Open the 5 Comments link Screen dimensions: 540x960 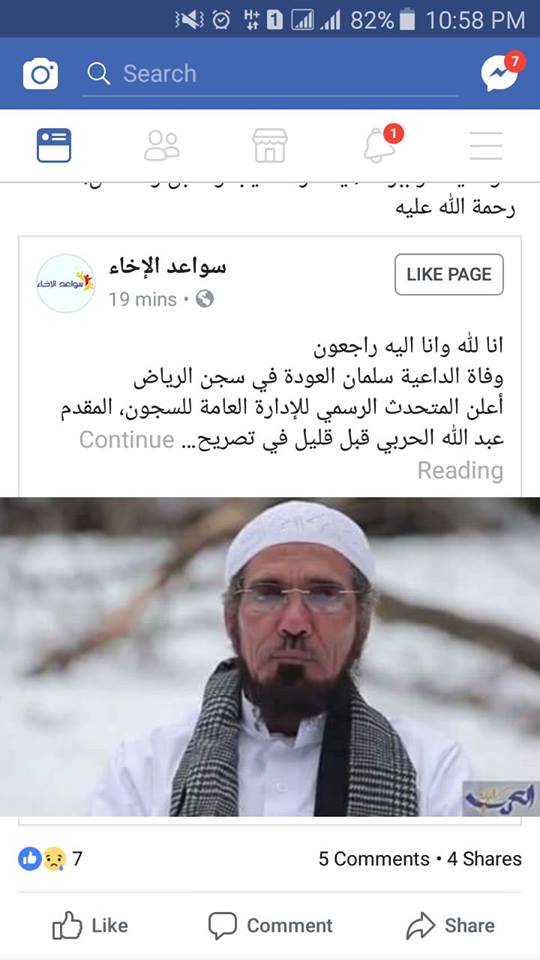(x=373, y=859)
